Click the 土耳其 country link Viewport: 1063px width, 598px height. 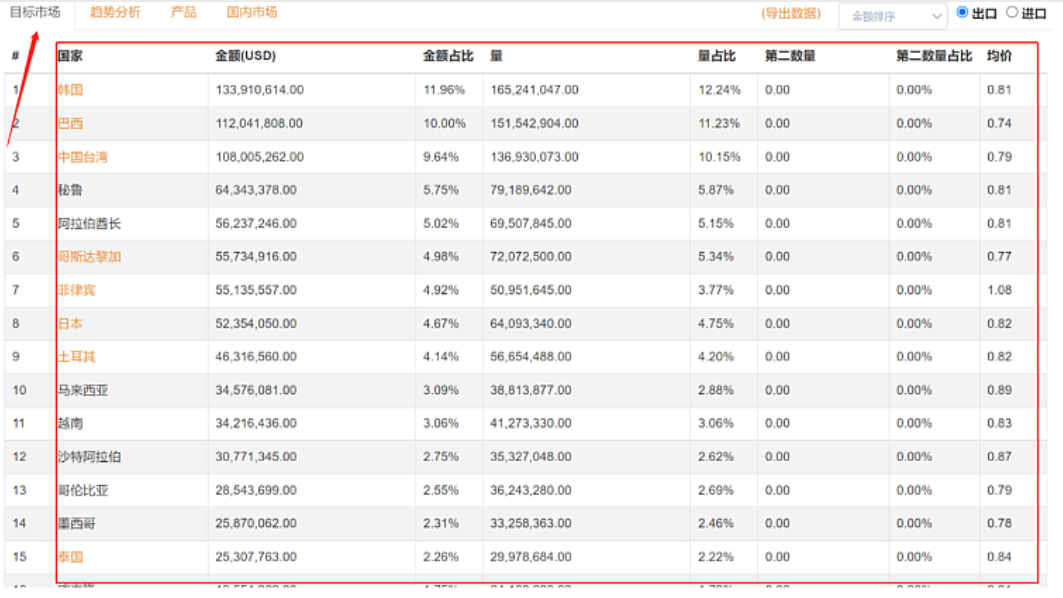point(76,357)
